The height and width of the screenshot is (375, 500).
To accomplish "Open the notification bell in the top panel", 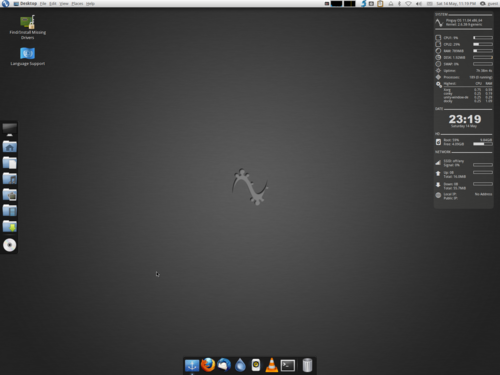I will pyautogui.click(x=391, y=3).
